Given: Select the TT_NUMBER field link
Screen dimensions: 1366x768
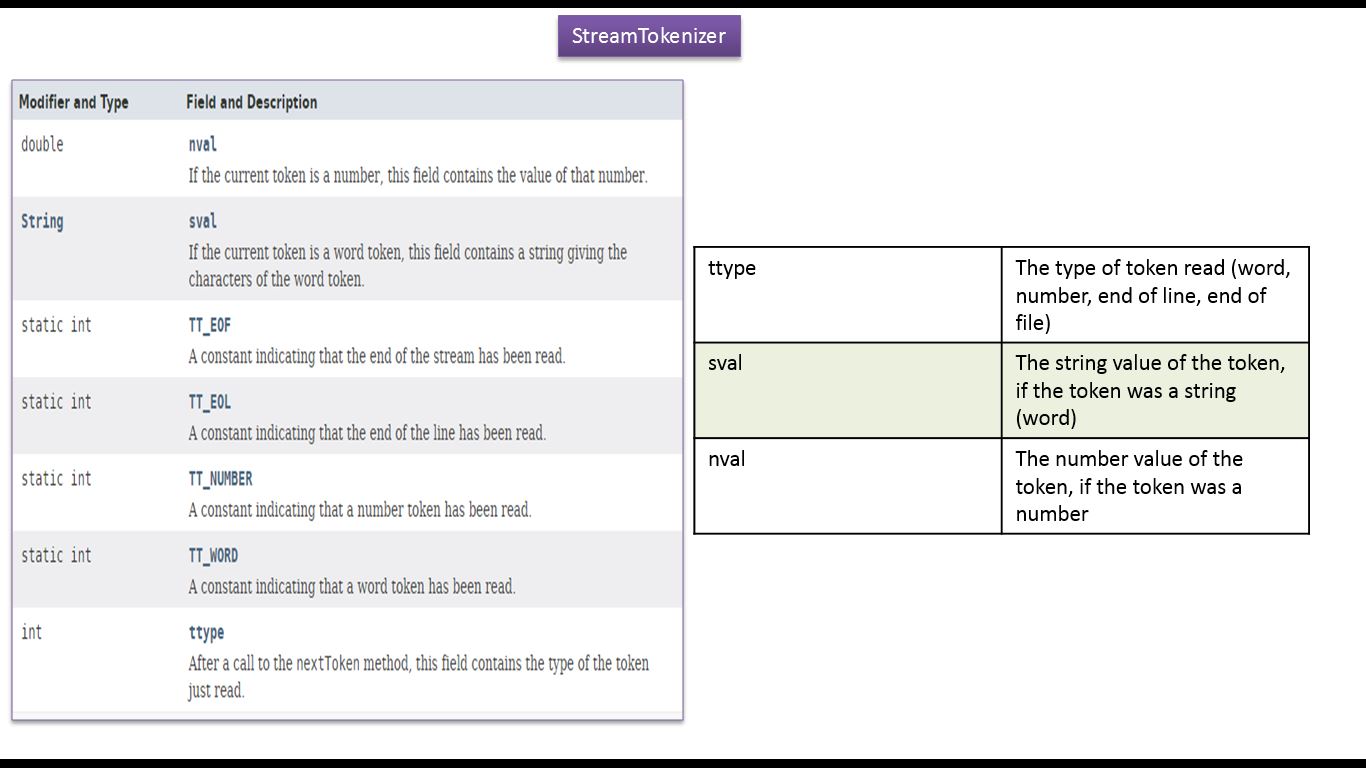Looking at the screenshot, I should point(220,479).
